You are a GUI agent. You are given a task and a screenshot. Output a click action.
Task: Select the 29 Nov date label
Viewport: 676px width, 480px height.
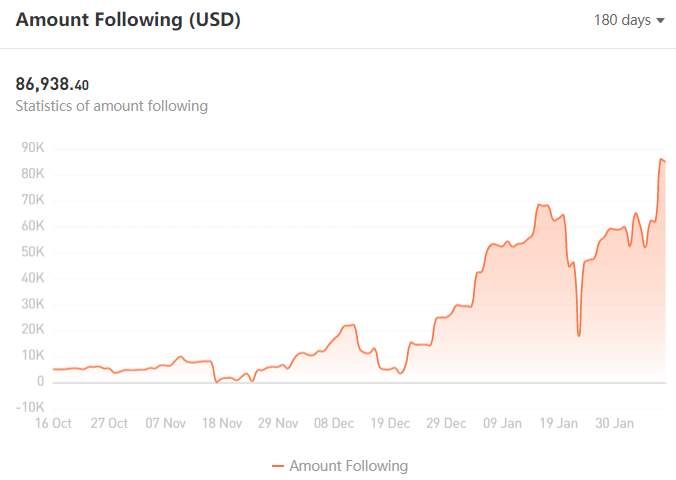pyautogui.click(x=278, y=423)
